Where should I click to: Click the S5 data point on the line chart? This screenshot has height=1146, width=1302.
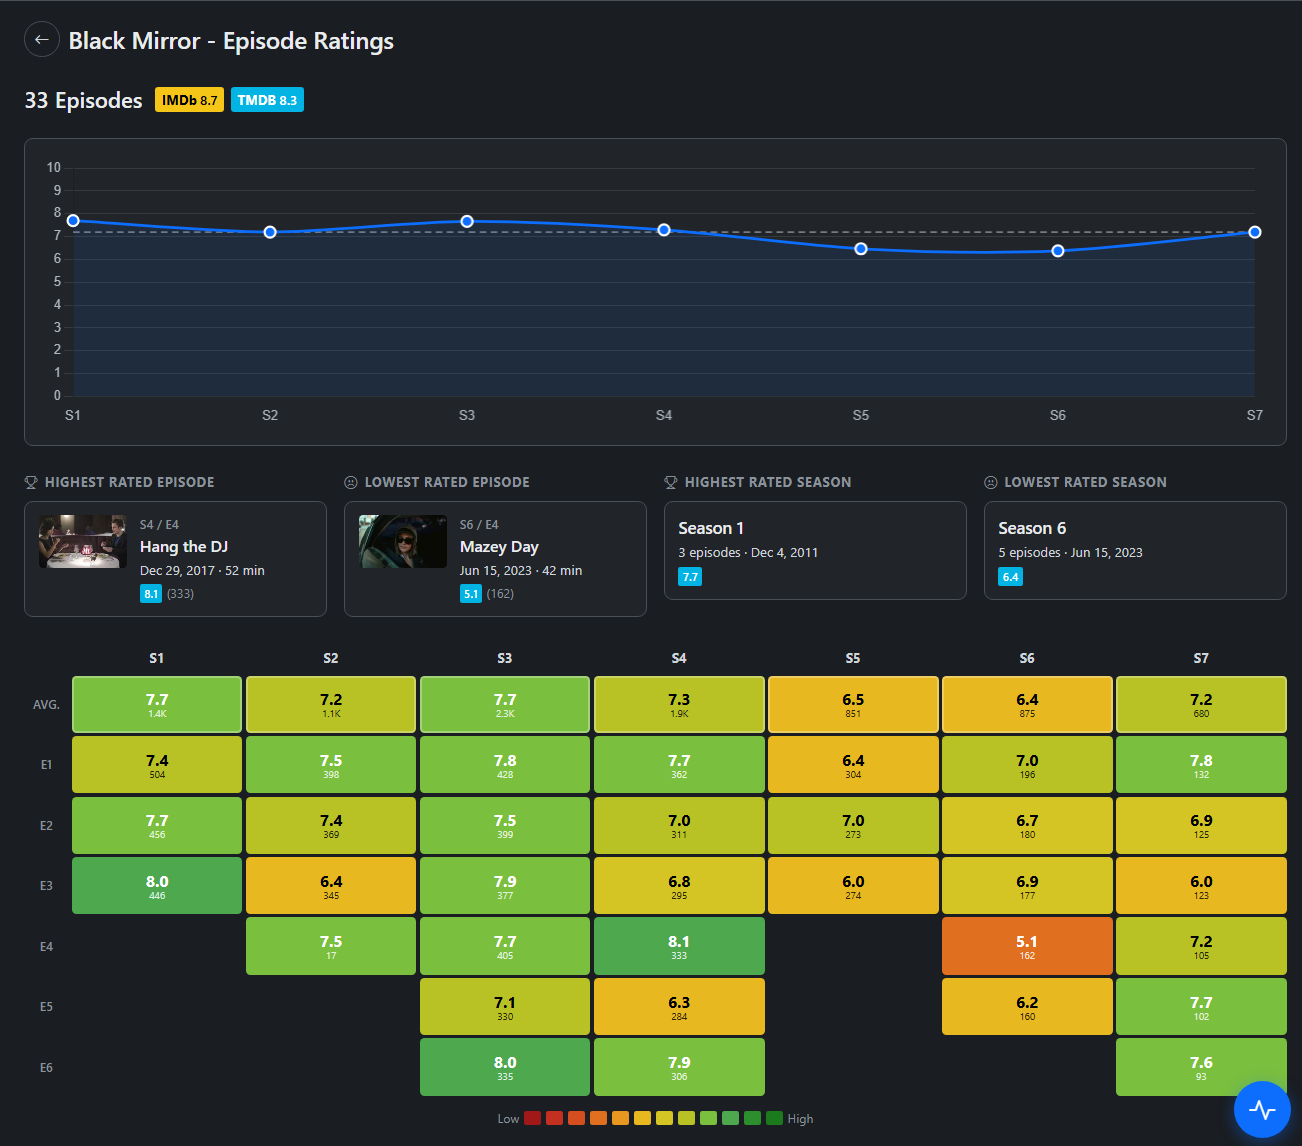point(861,249)
